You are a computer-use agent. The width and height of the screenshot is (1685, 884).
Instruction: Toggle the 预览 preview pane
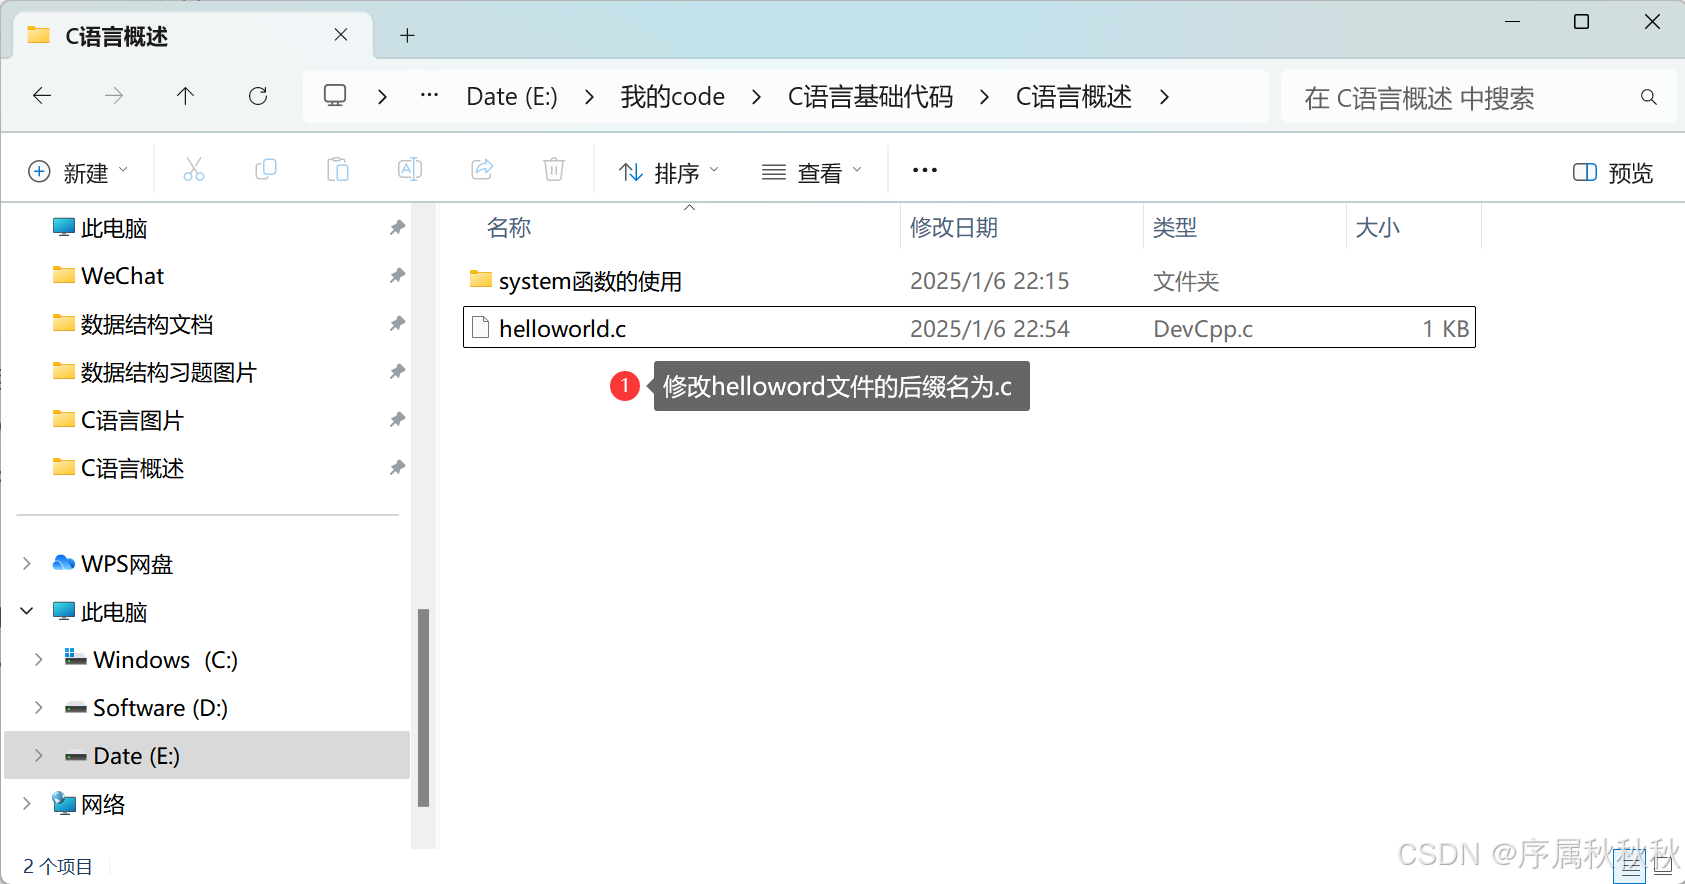pyautogui.click(x=1613, y=173)
